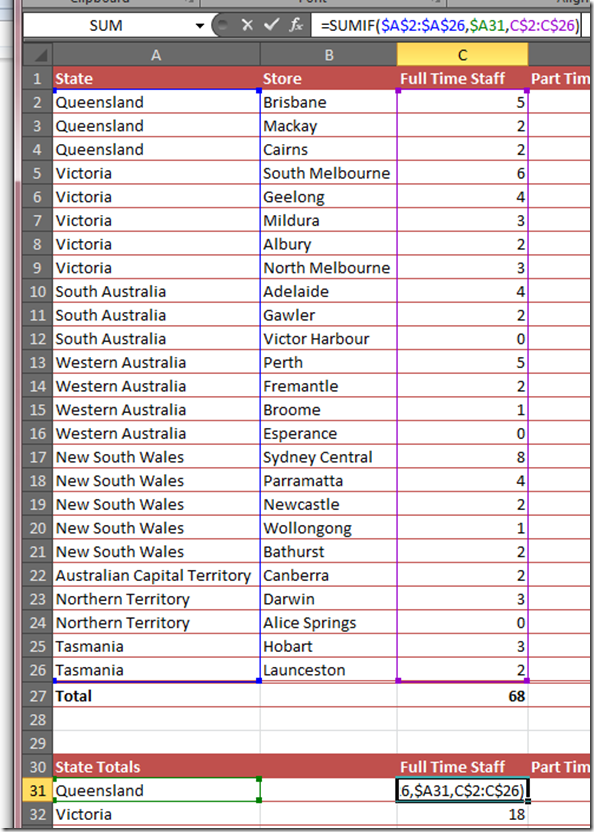Select New South Wales cell in row 17
The width and height of the screenshot is (594, 832).
[x=157, y=457]
